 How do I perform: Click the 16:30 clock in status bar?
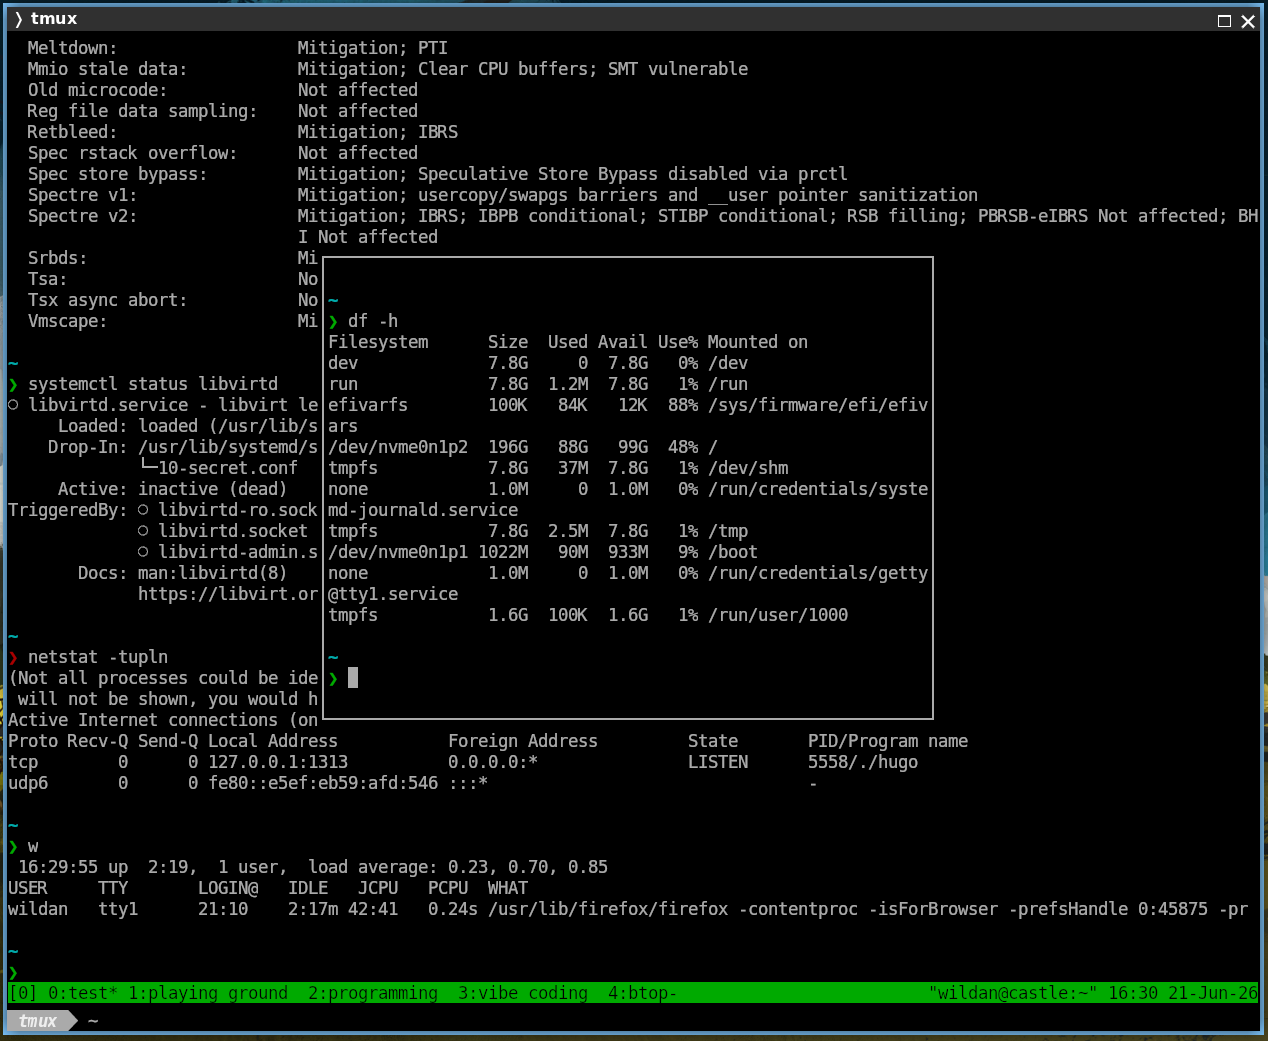pos(1133,993)
